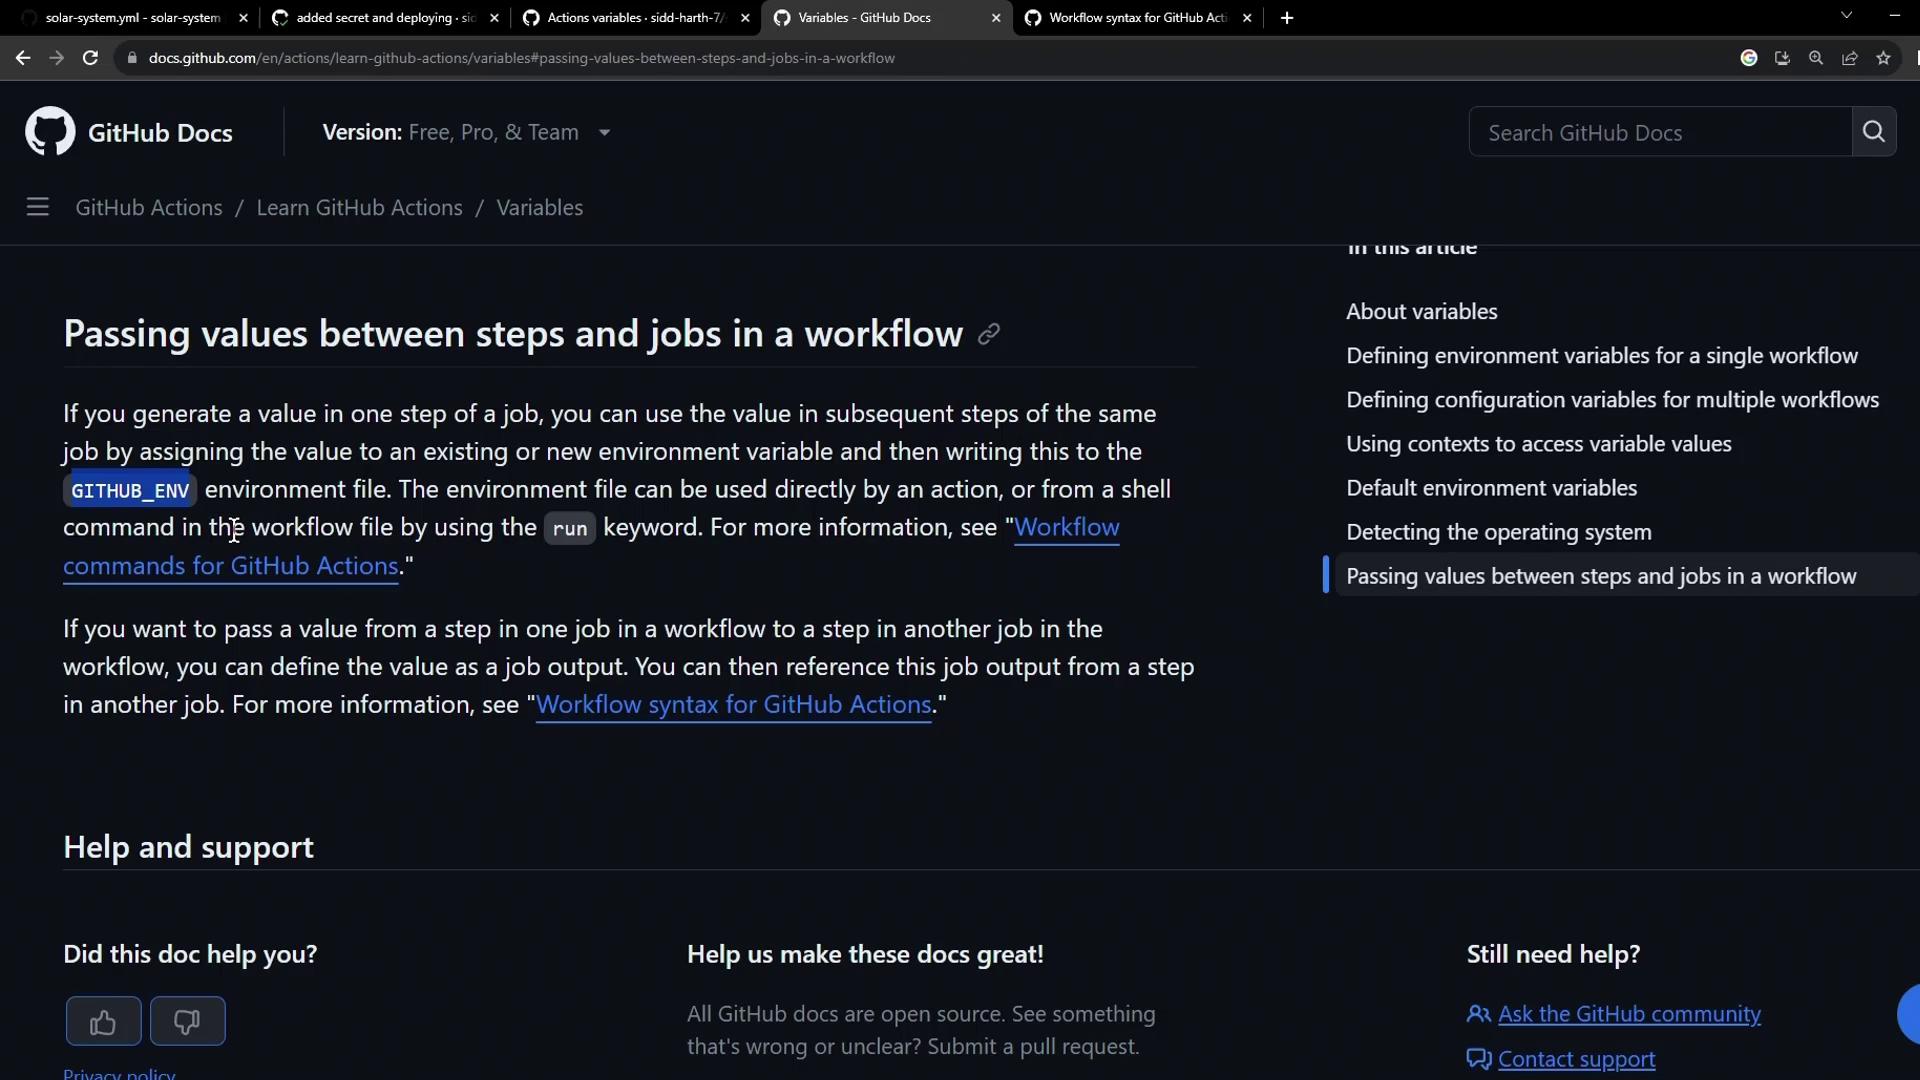Open a new browser tab
Viewport: 1920px width, 1080px height.
tap(1287, 18)
